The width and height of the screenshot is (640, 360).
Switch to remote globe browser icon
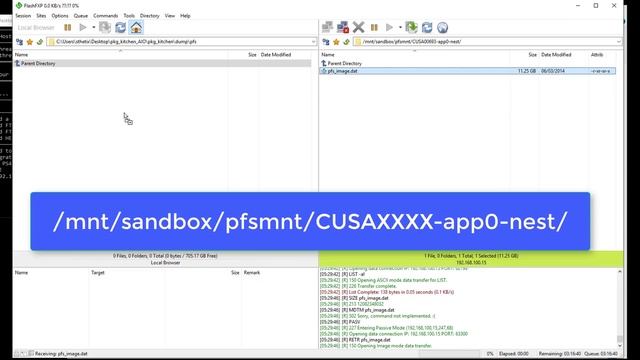pyautogui.click(x=442, y=27)
